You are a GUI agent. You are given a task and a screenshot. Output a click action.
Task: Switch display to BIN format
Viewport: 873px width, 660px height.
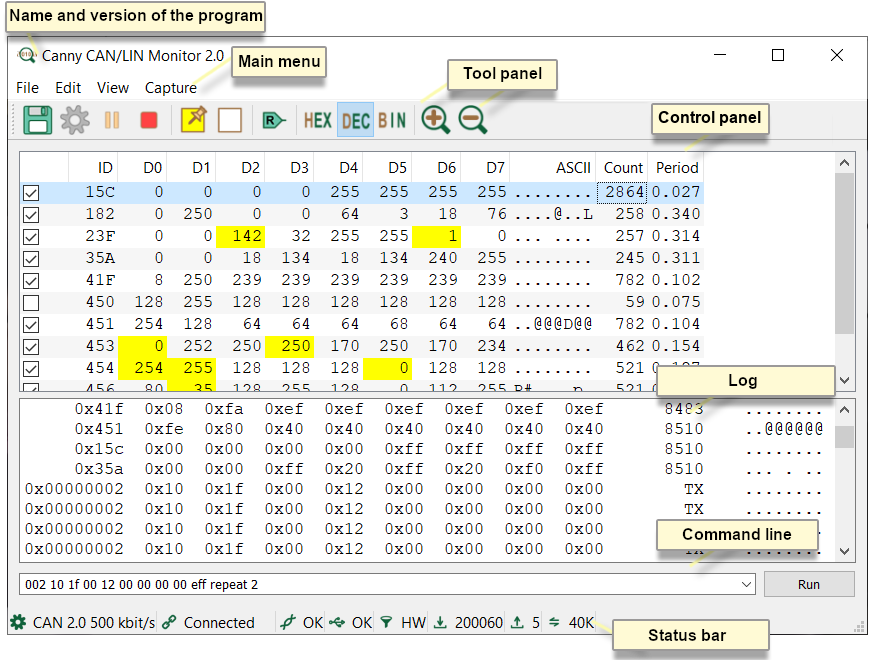[392, 120]
